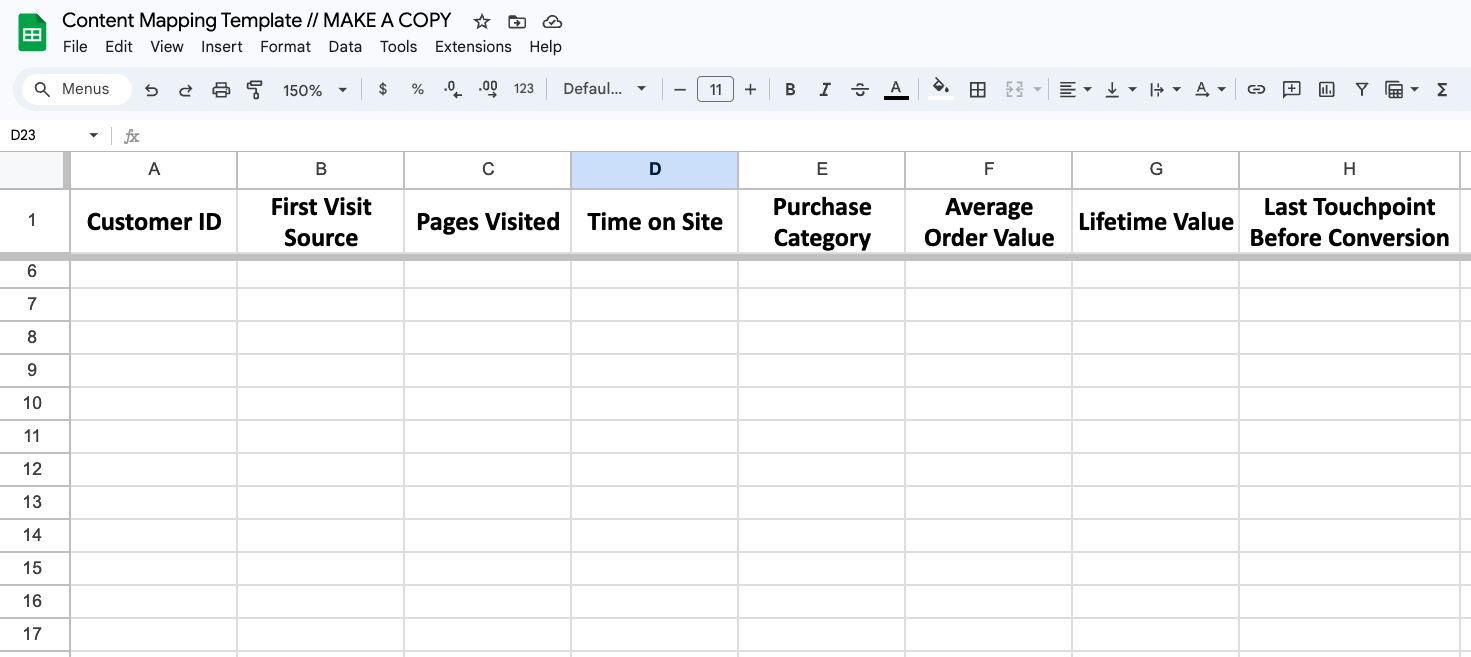This screenshot has height=657, width=1471.
Task: Open the Insert menu
Action: (222, 46)
